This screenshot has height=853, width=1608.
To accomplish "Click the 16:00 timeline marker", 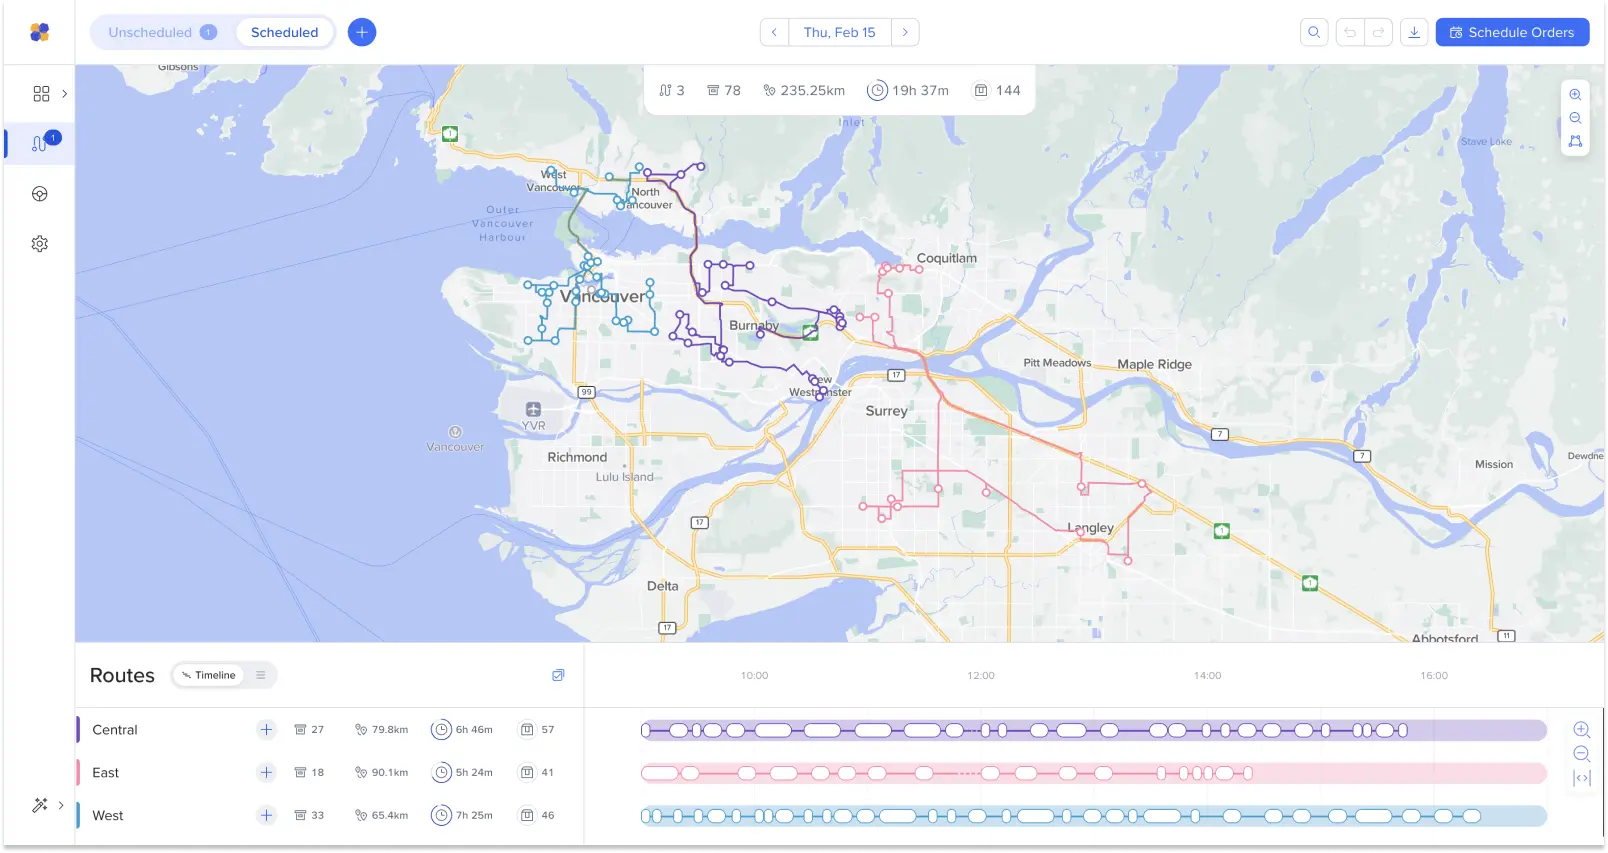I will (x=1434, y=676).
